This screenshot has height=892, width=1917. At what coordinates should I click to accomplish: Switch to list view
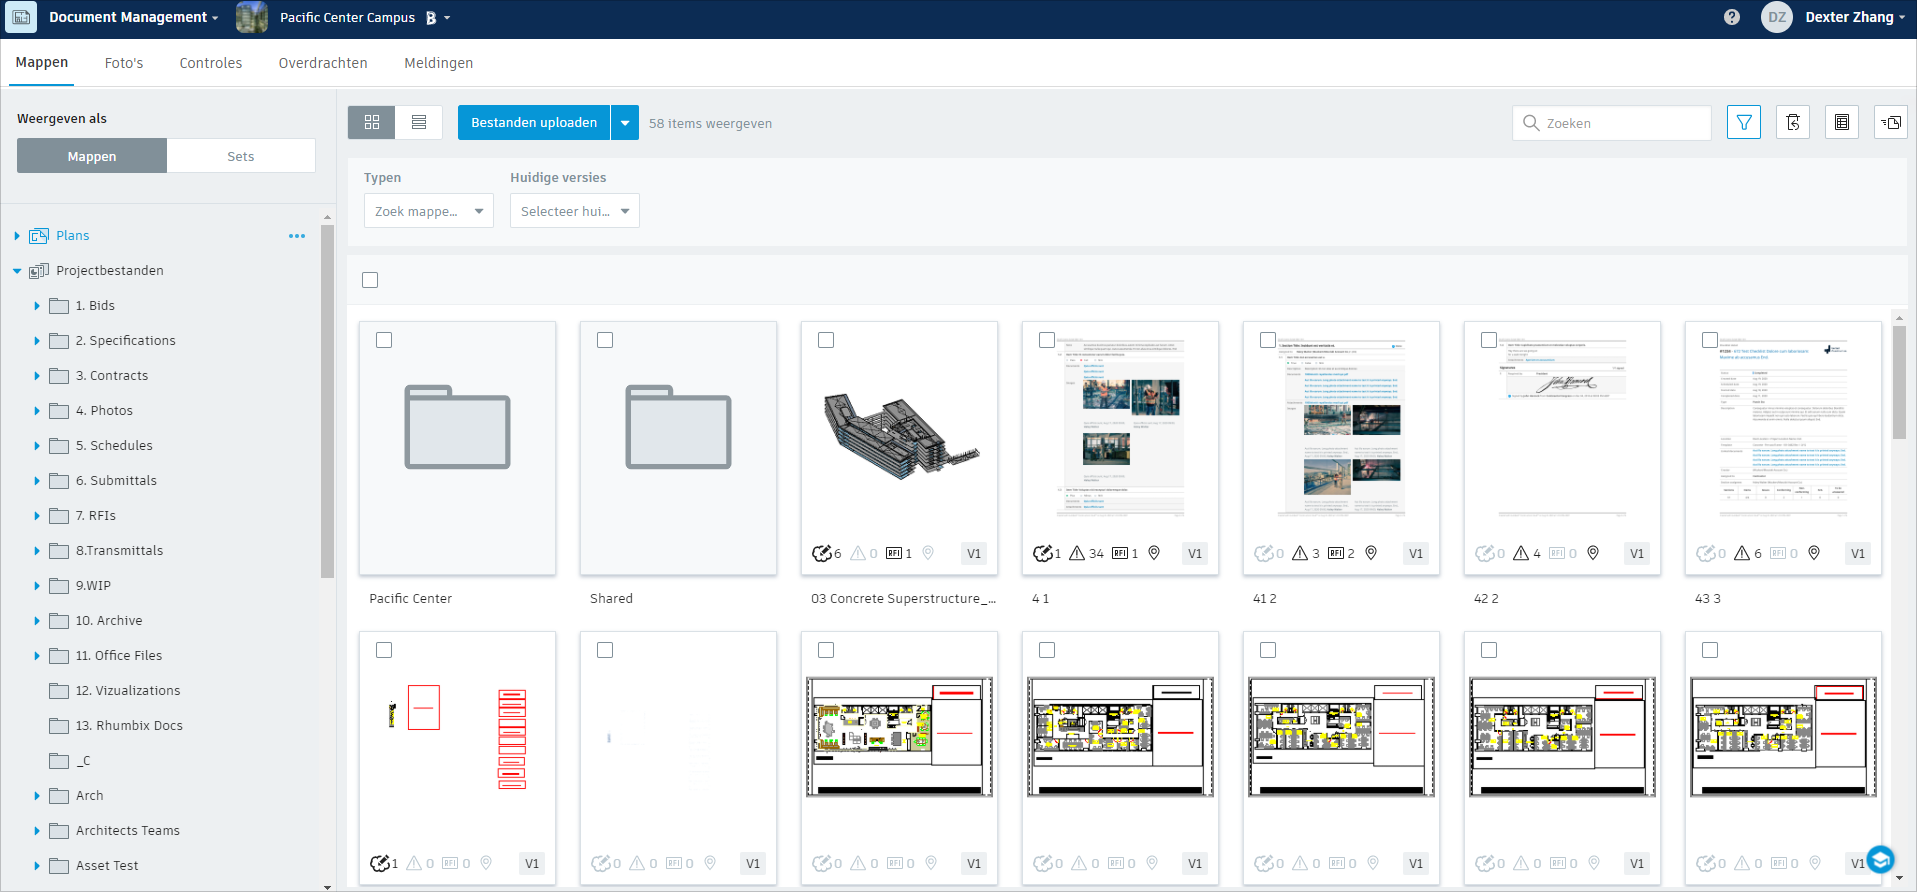point(419,122)
